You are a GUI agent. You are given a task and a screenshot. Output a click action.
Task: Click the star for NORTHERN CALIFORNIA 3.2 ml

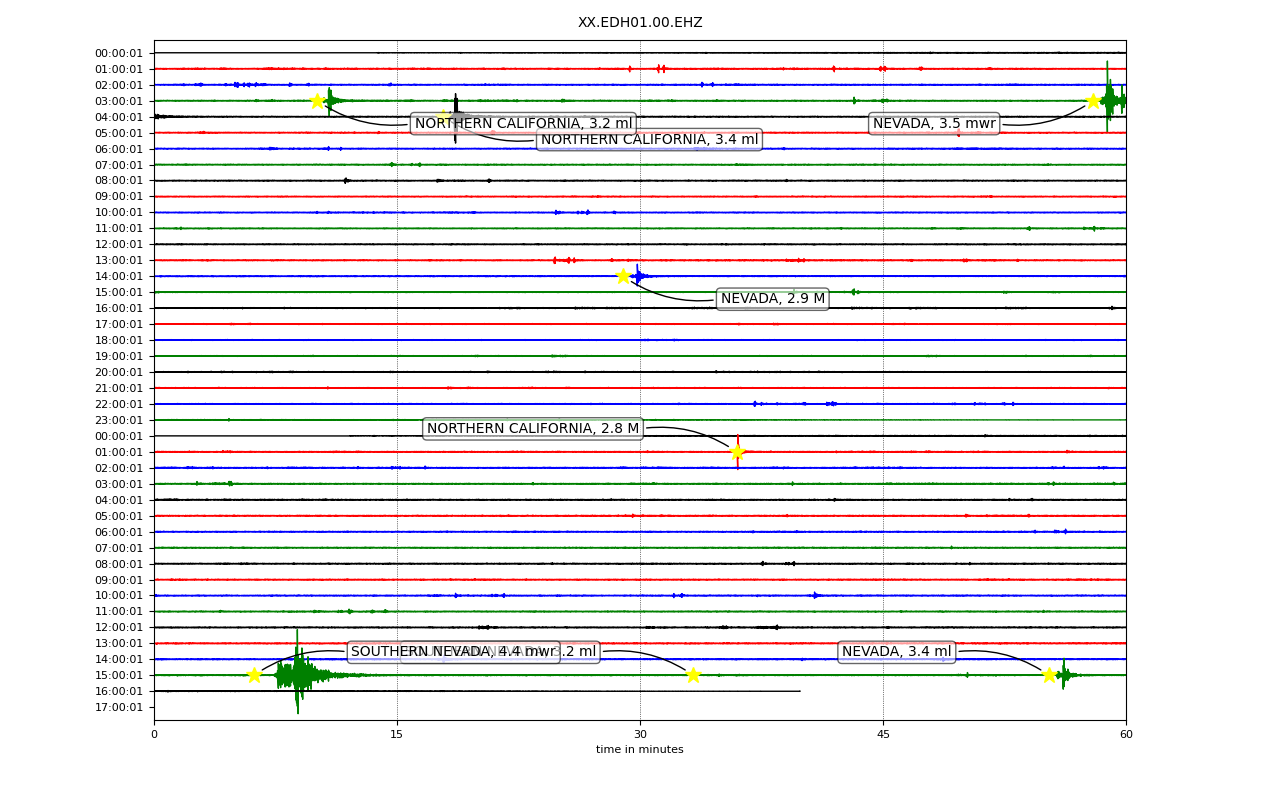coord(317,101)
